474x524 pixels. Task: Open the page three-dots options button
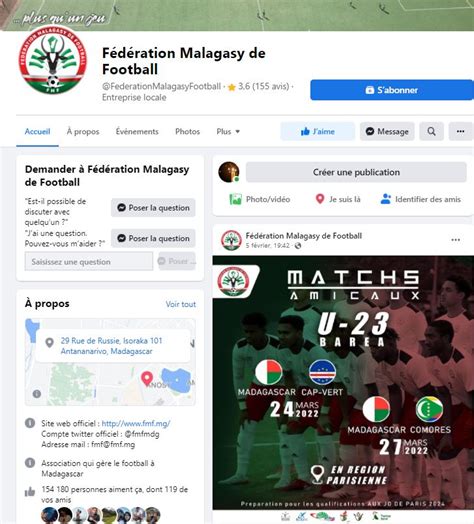tap(461, 131)
